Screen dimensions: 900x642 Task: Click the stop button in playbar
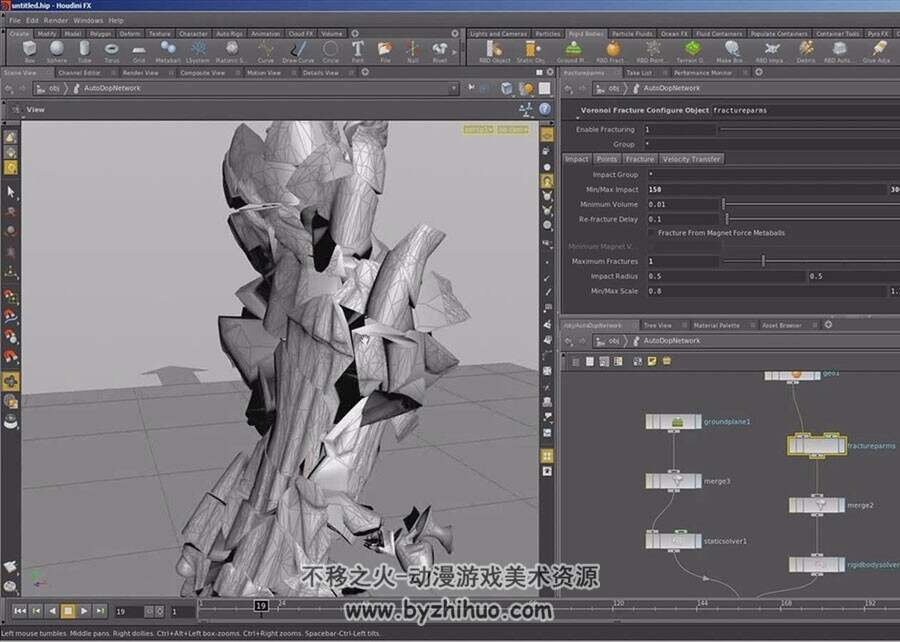[x=68, y=611]
